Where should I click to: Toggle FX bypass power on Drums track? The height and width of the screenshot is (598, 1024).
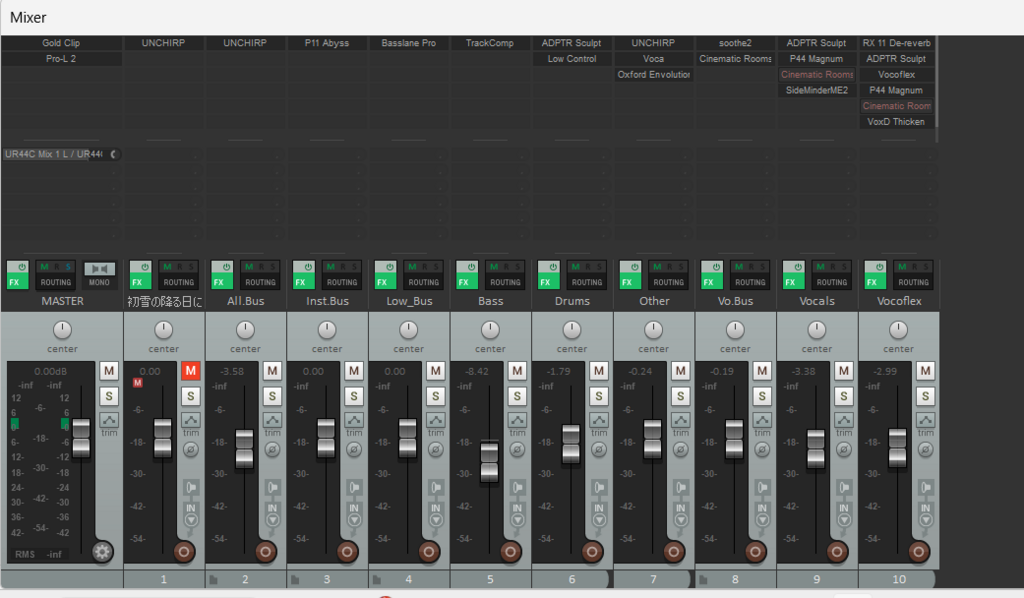(553, 267)
